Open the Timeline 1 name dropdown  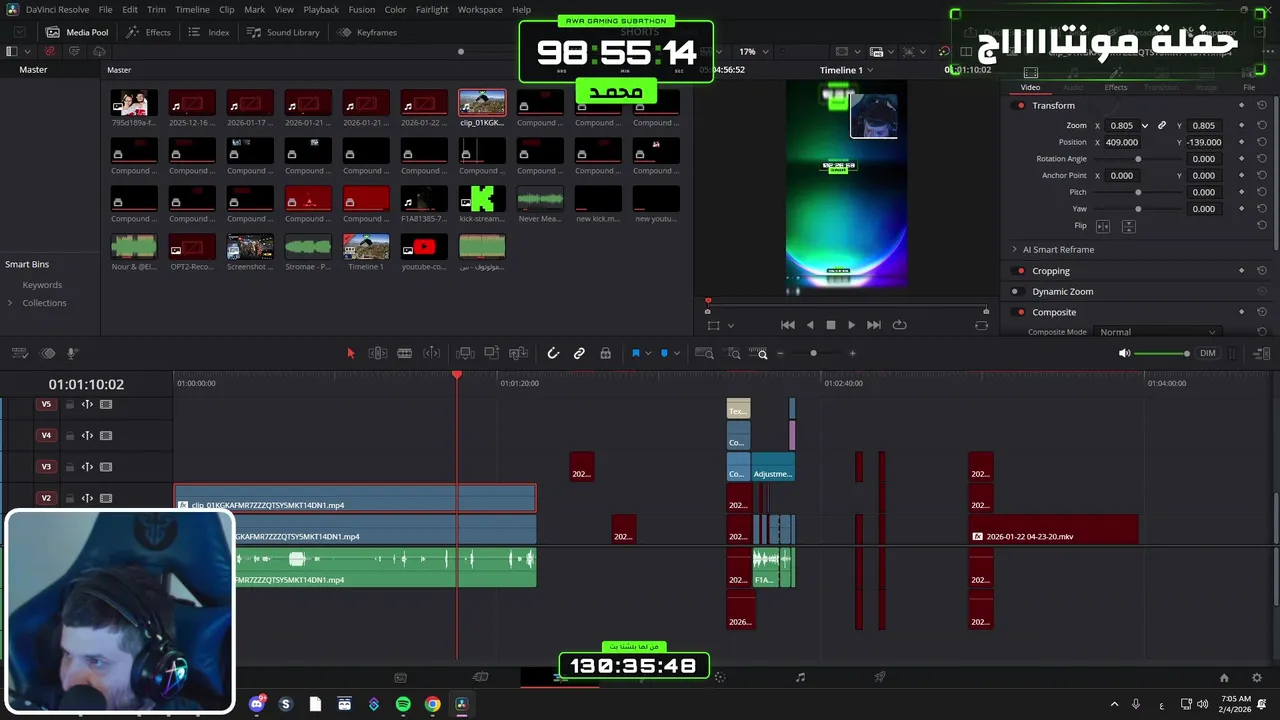click(x=846, y=70)
